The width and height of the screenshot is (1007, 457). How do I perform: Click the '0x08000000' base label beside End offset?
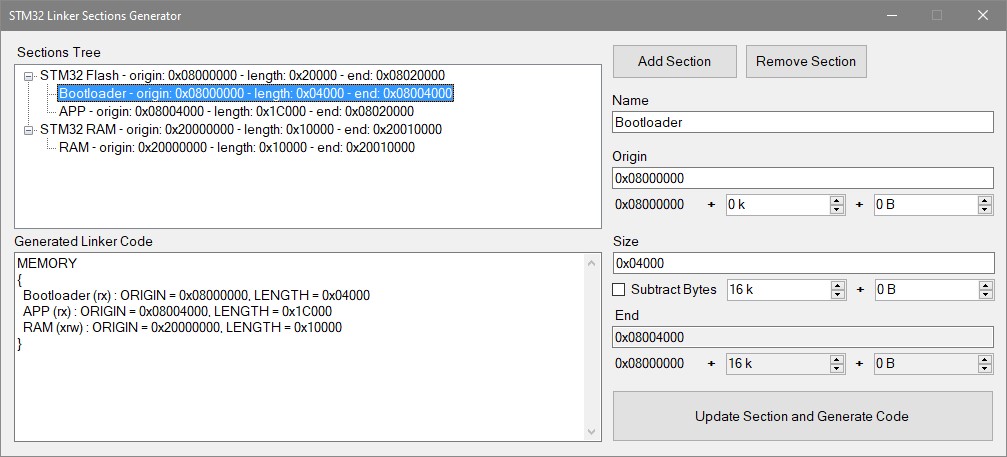point(649,364)
